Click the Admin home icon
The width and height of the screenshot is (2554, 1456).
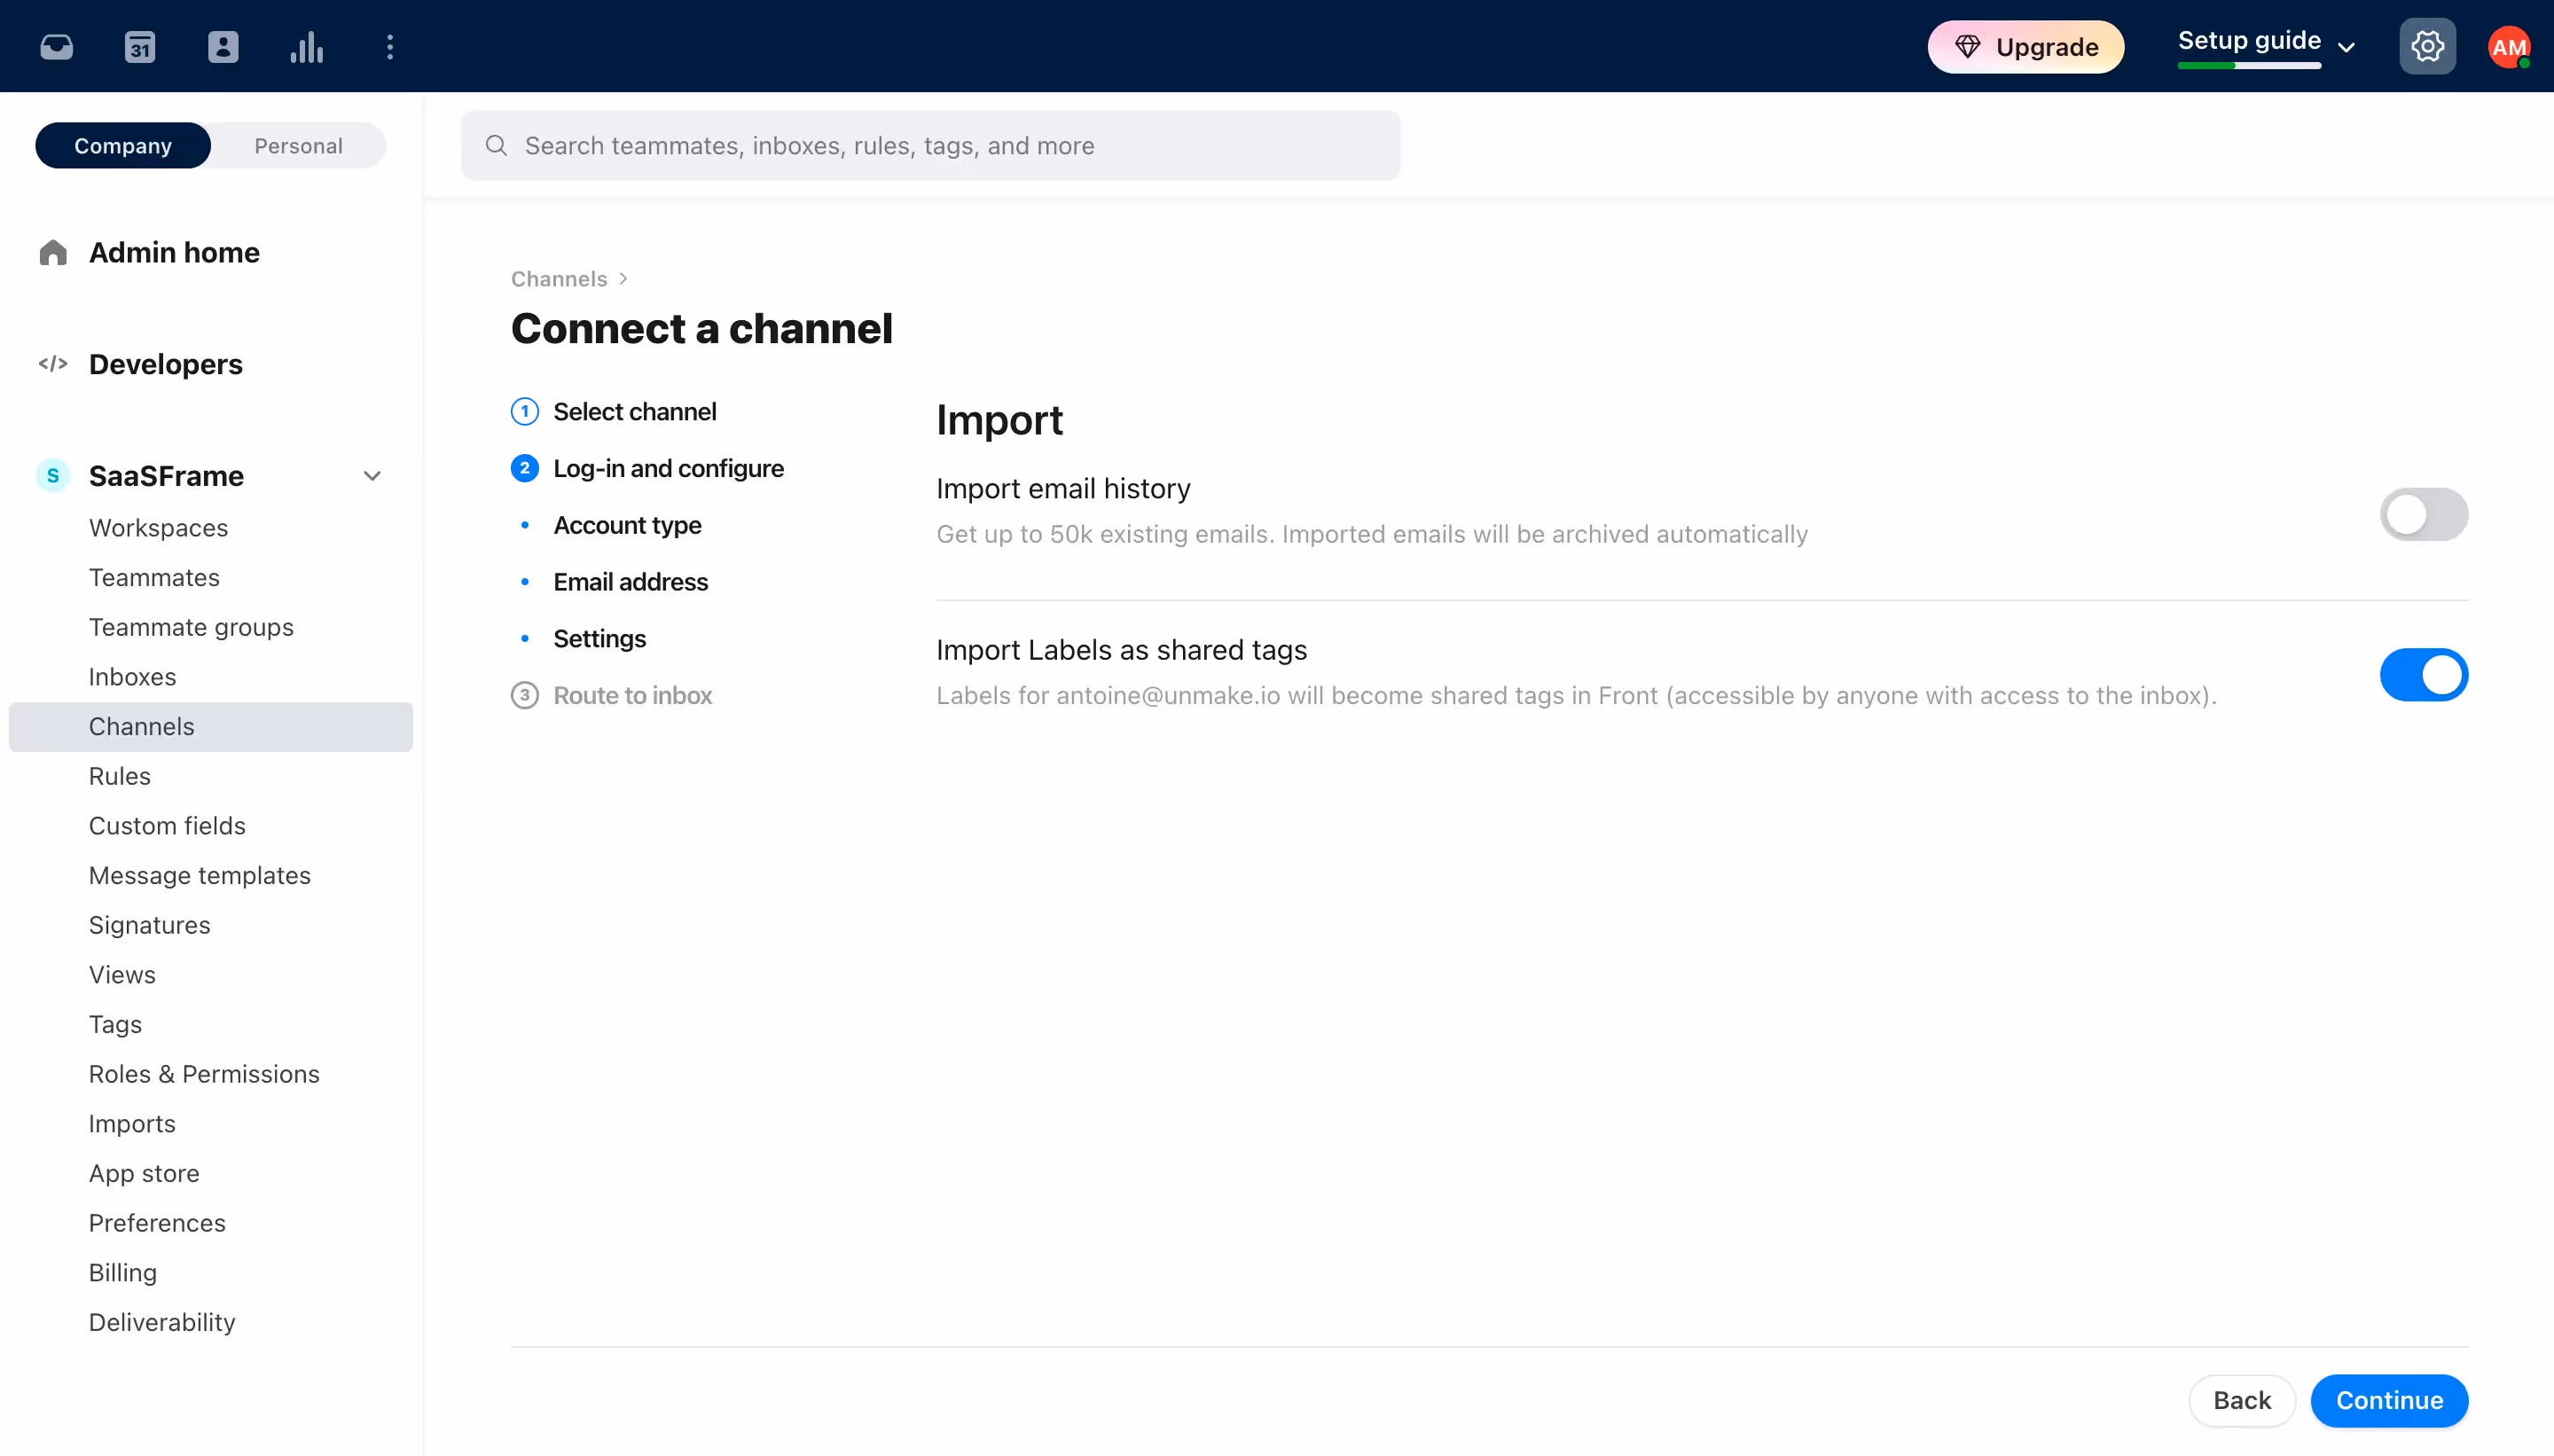(53, 252)
